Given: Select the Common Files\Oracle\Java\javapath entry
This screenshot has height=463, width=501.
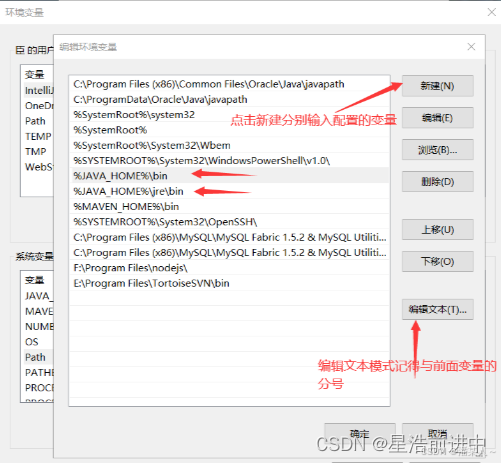Looking at the screenshot, I should pyautogui.click(x=229, y=84).
